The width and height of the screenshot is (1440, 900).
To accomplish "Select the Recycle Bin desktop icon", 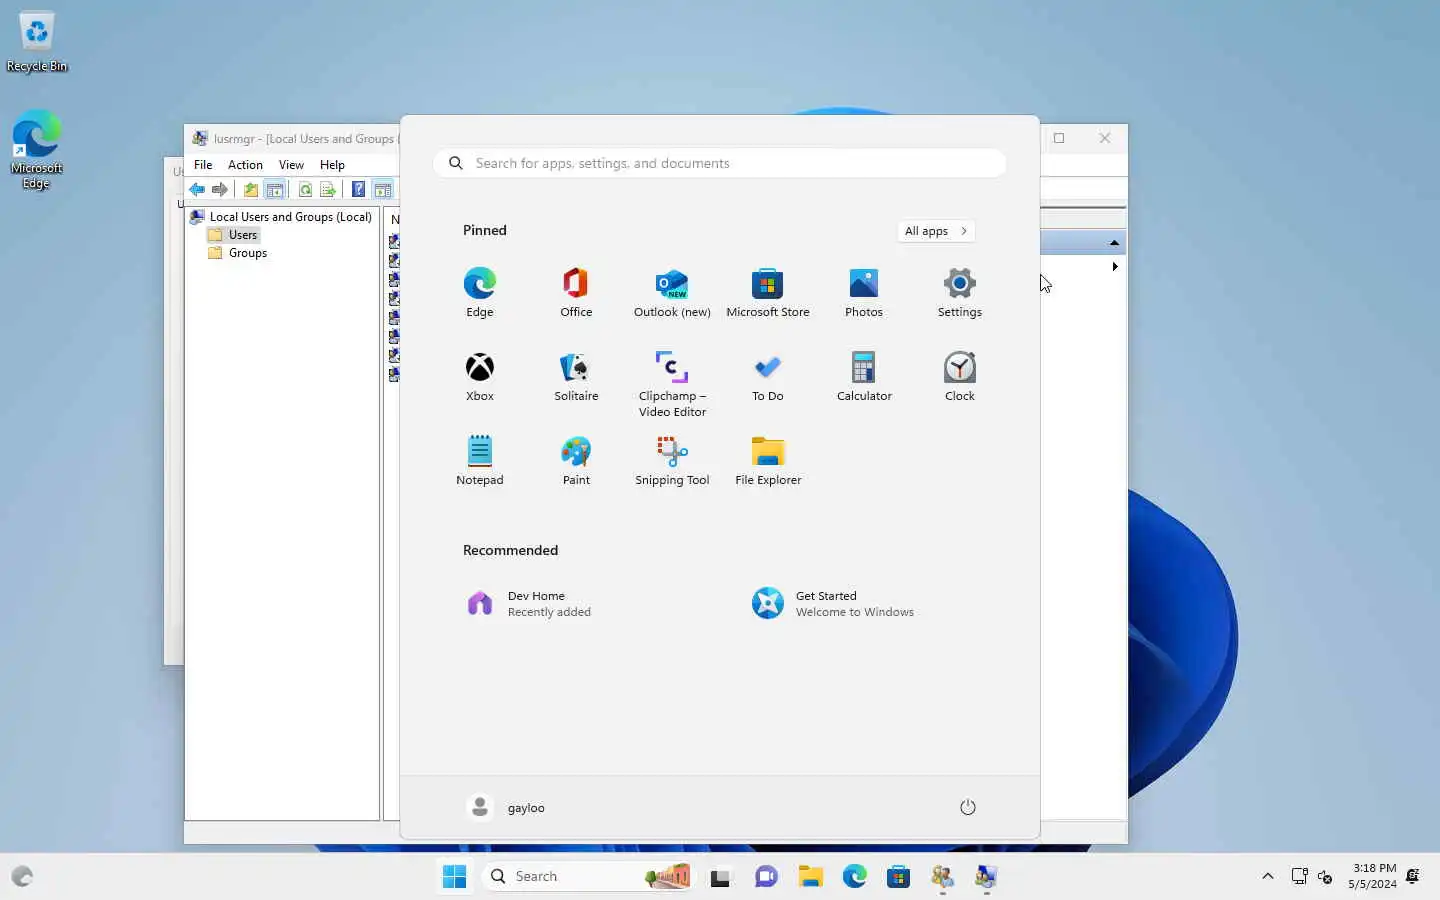I will coord(37,43).
